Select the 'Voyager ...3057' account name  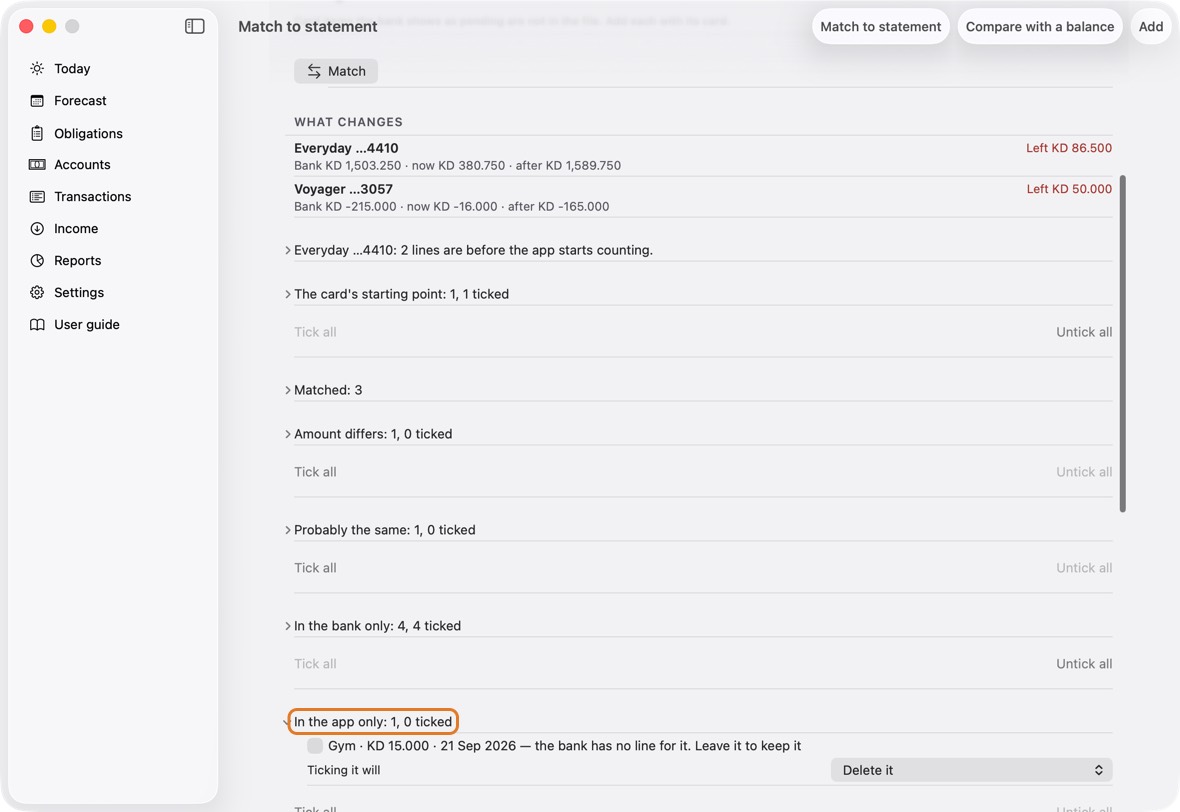[343, 189]
